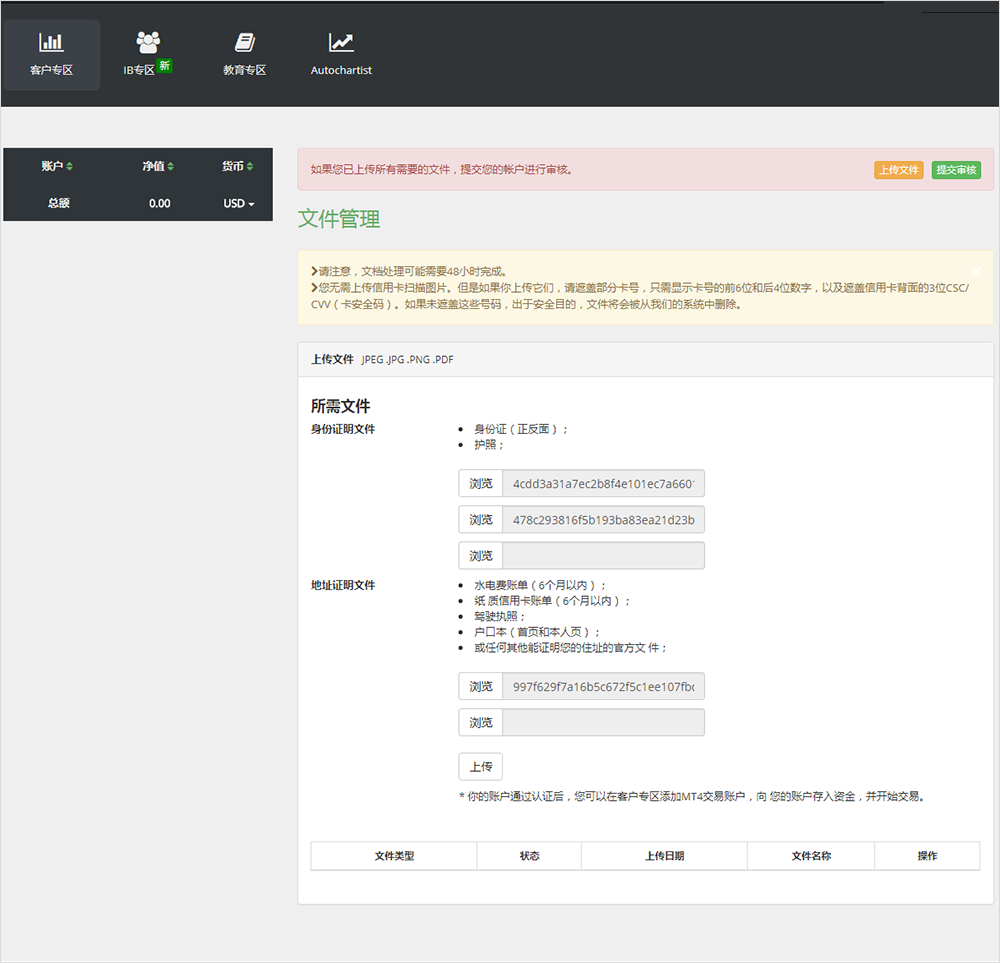
Task: Close the yellow notice with X icon
Action: click(x=976, y=271)
